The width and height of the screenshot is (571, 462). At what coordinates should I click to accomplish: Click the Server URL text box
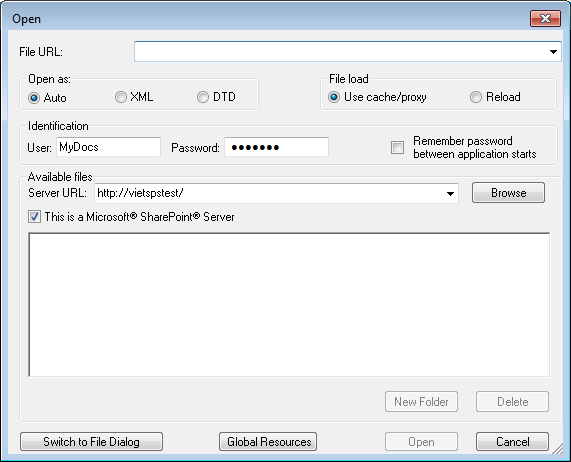point(269,193)
